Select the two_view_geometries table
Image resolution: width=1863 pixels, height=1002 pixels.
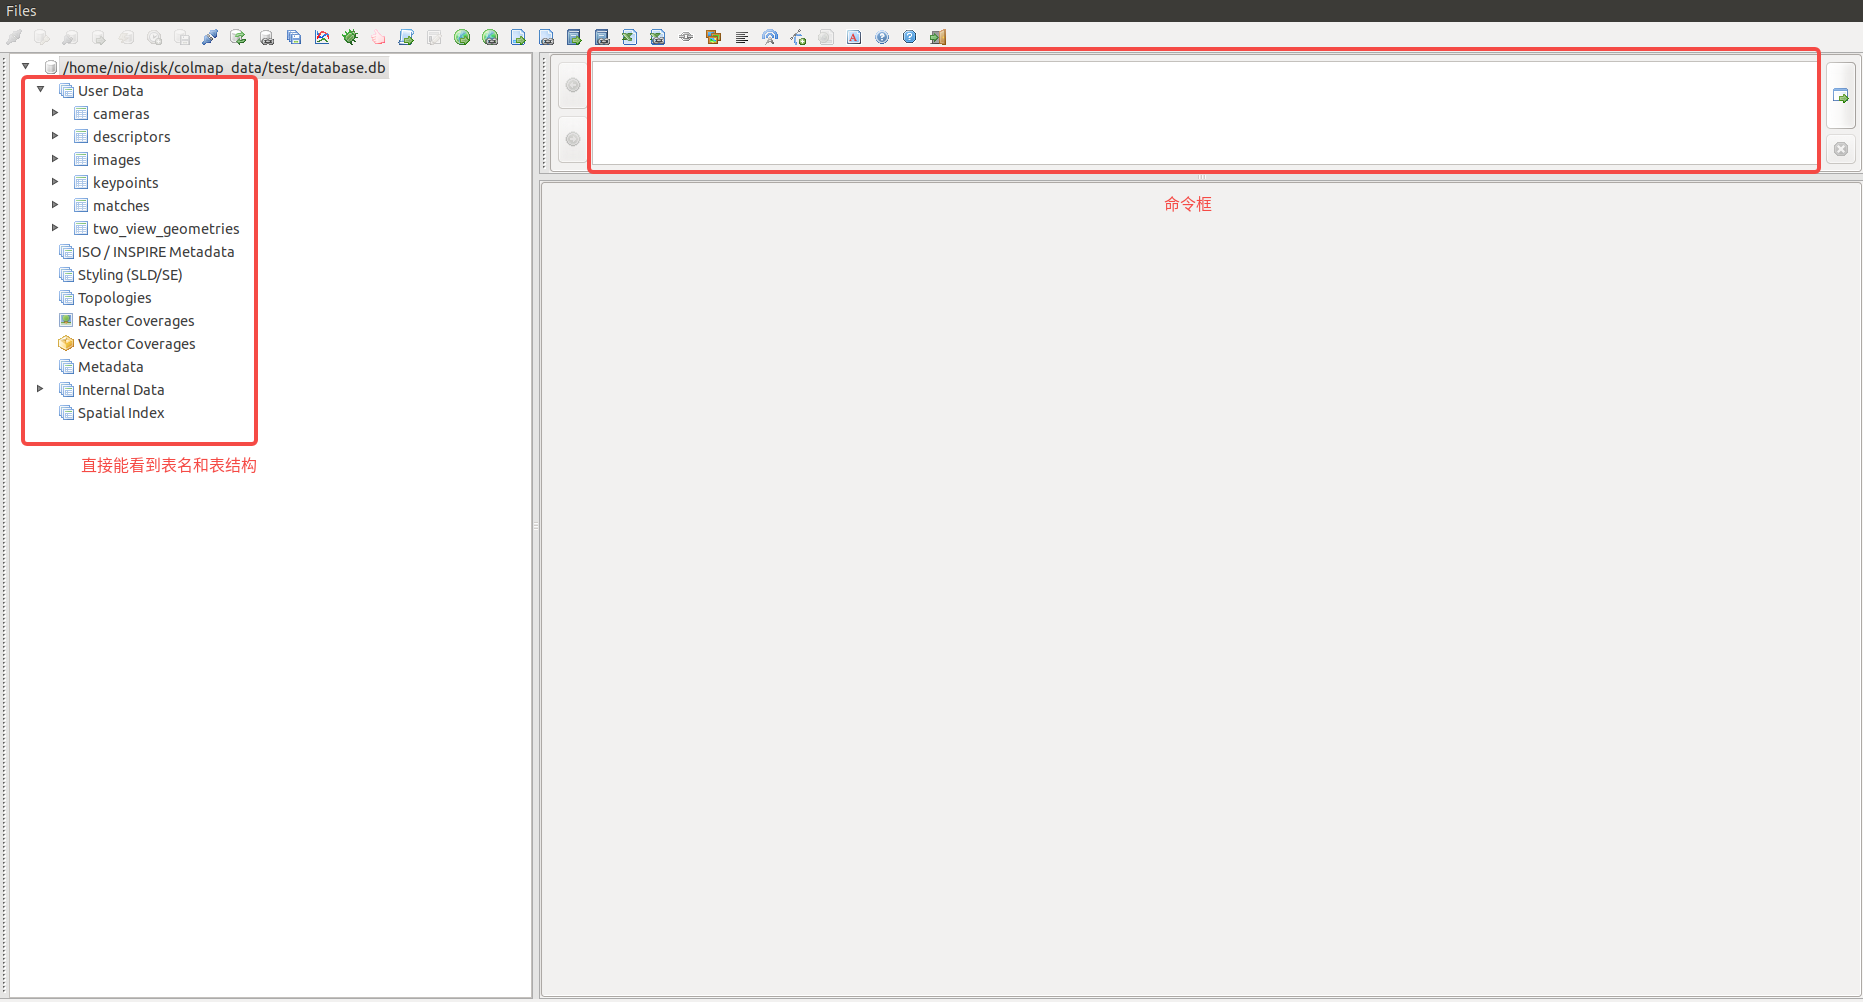pyautogui.click(x=166, y=229)
